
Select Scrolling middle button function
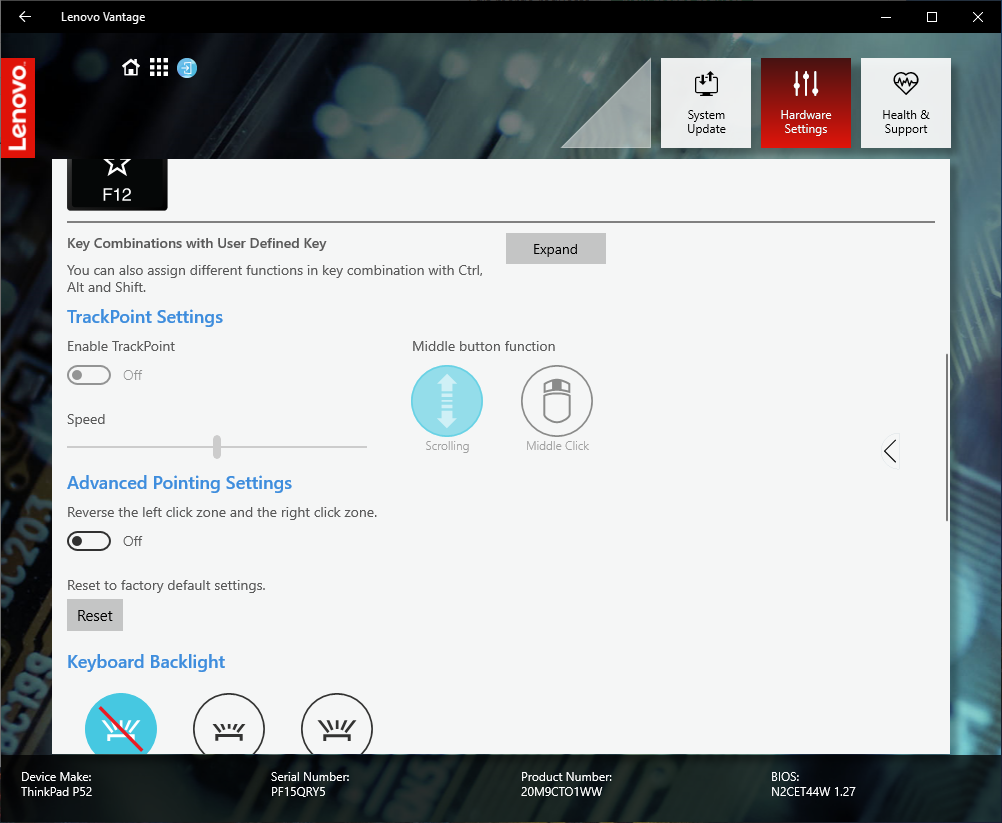tap(447, 401)
